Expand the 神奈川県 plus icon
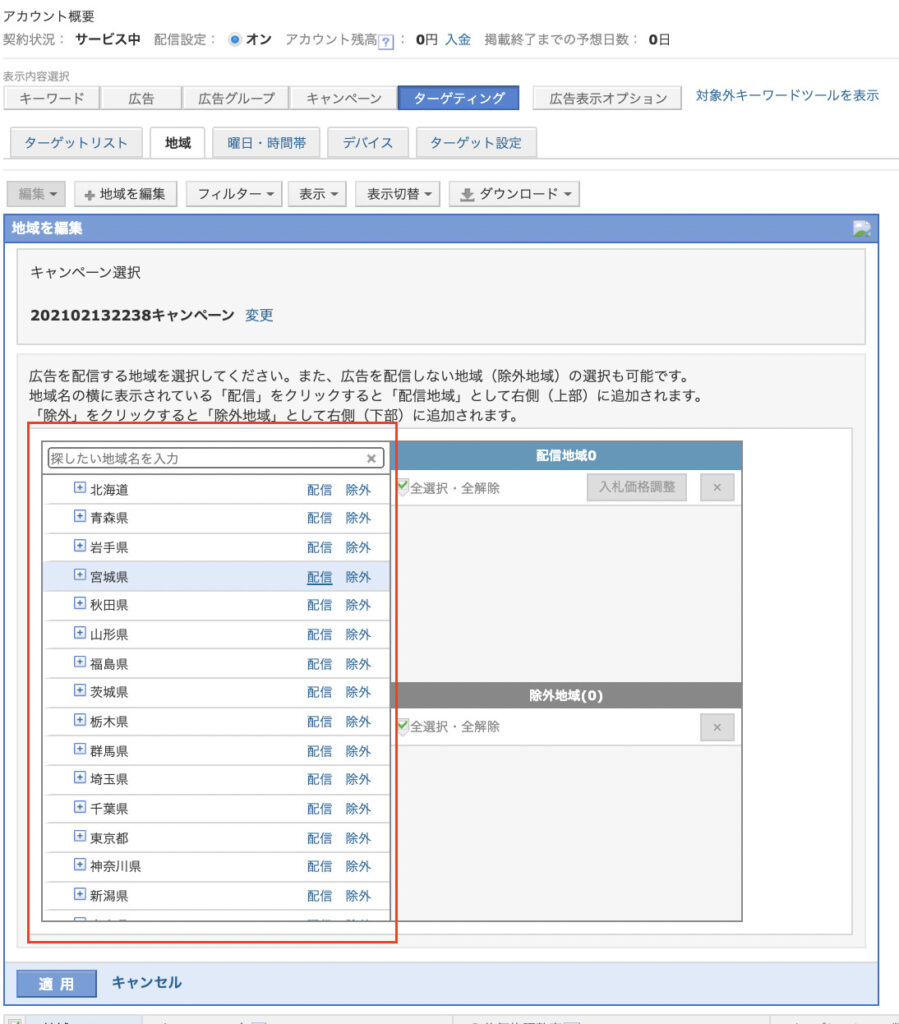The image size is (899, 1024). (80, 866)
